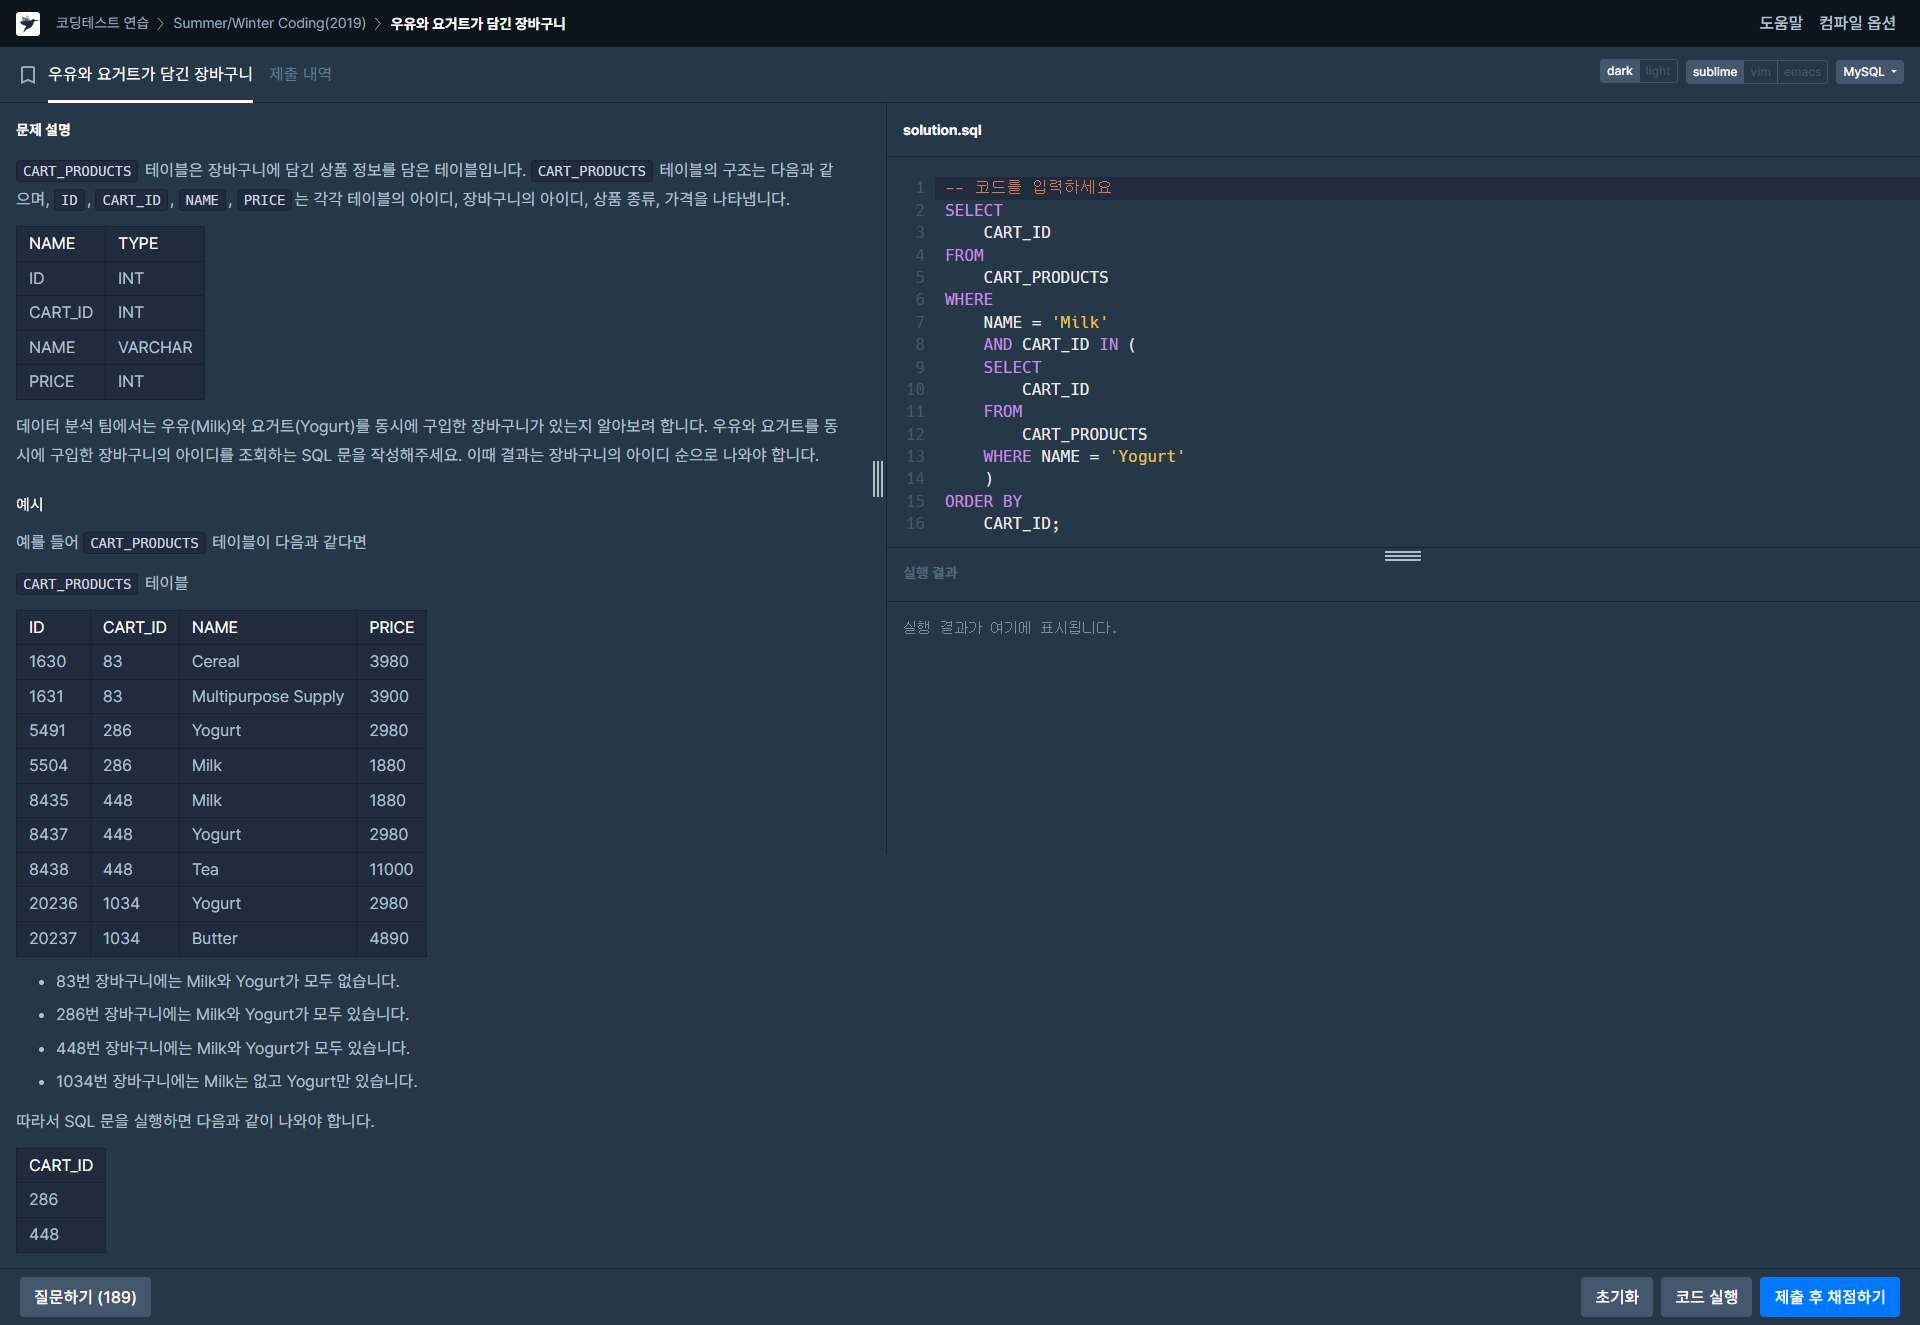Go to 코딩테스트 연습 breadcrumb
Image resolution: width=1920 pixels, height=1325 pixels.
(102, 23)
